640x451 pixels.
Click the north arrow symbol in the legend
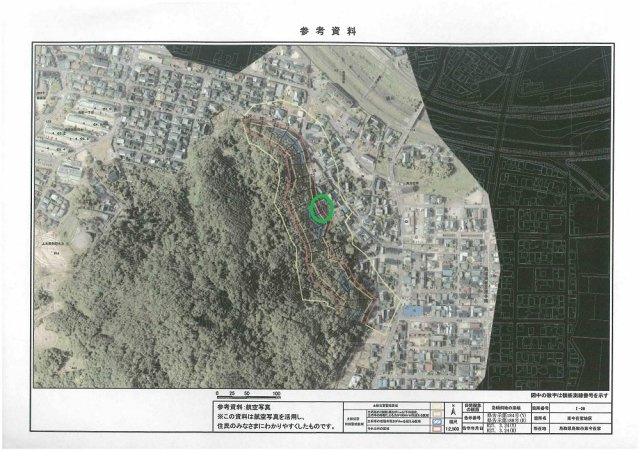click(x=453, y=409)
